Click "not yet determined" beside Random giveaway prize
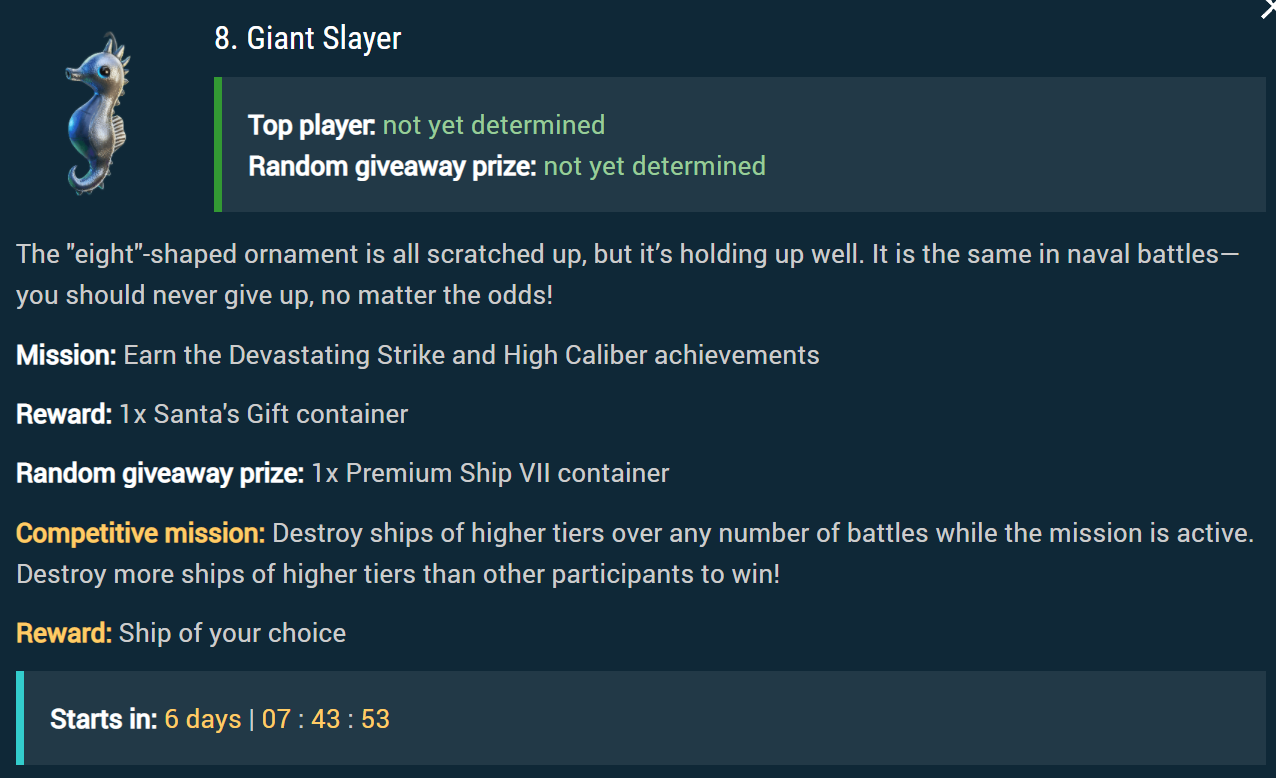 (654, 166)
